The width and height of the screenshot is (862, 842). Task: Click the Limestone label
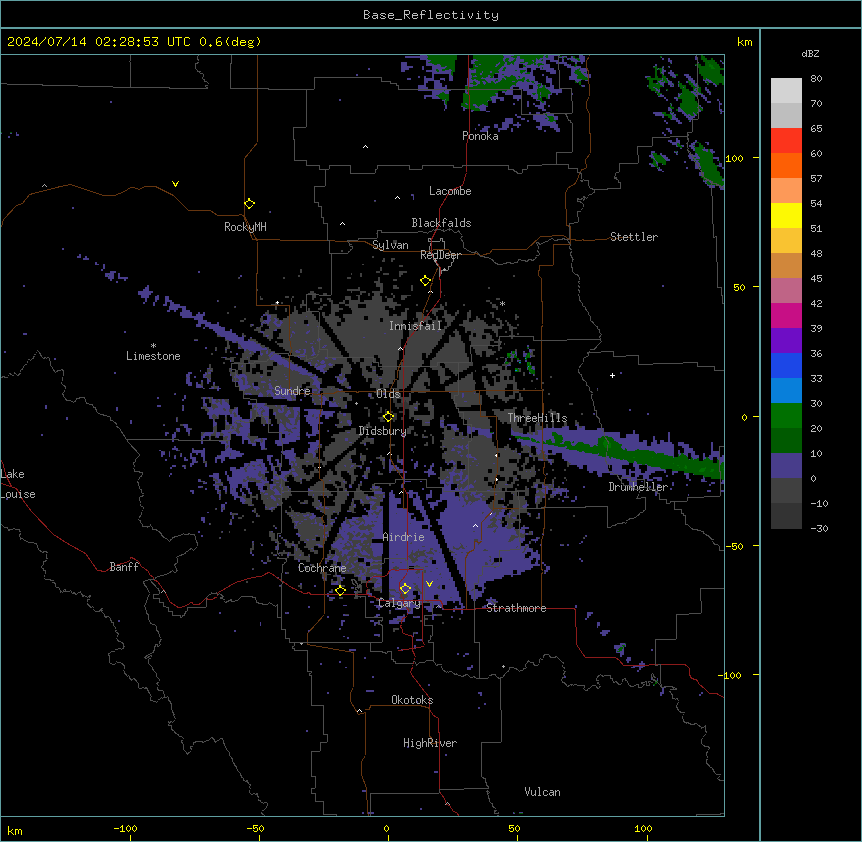pos(153,356)
